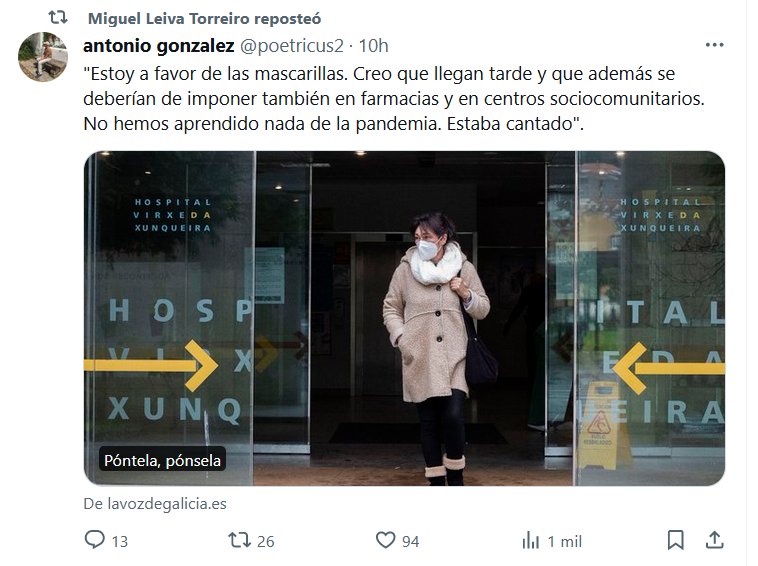Repost the tweet using the arrows icon
This screenshot has width=758, height=566.
239,539
